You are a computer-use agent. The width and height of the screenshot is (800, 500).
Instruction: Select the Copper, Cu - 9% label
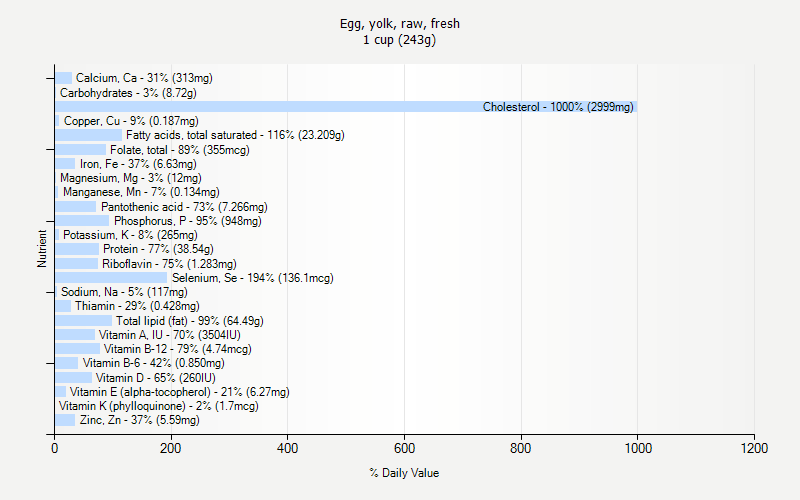pyautogui.click(x=131, y=121)
